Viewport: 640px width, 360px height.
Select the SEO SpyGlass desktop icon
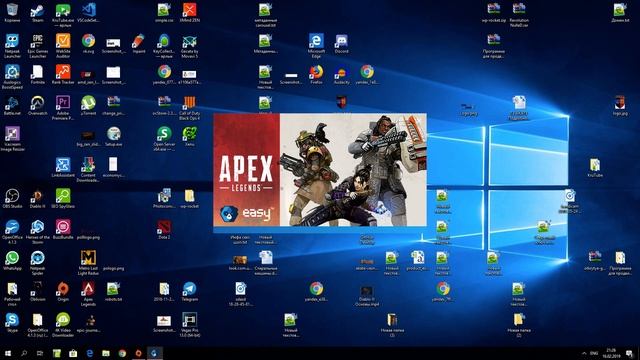(x=63, y=198)
